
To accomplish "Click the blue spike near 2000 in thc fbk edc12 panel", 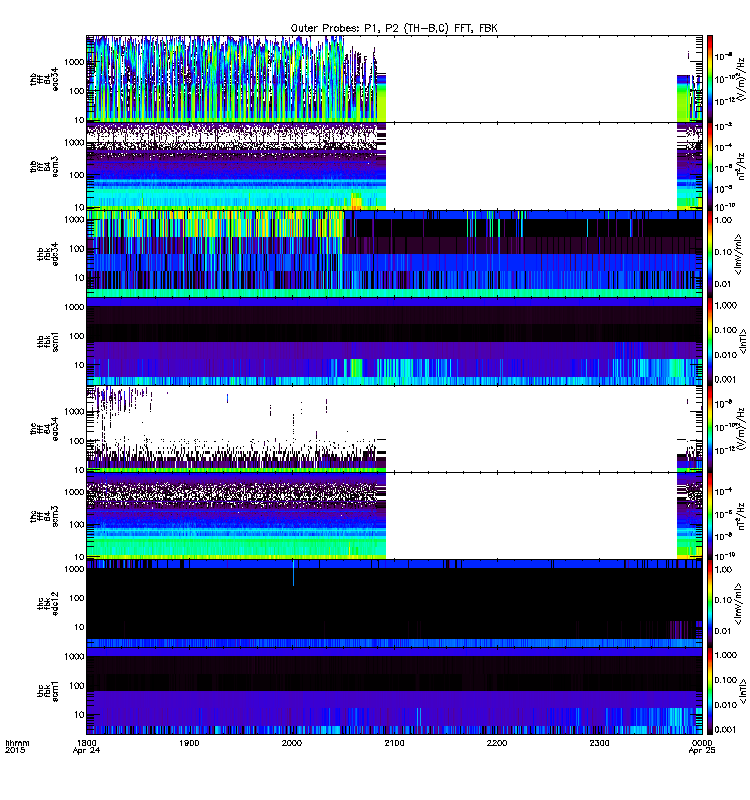I will [293, 573].
